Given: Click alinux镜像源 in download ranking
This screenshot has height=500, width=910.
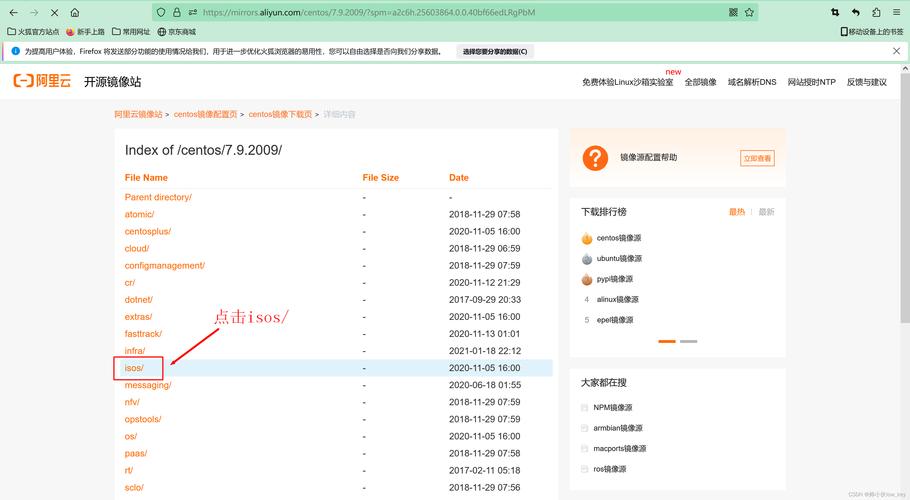Looking at the screenshot, I should point(618,300).
